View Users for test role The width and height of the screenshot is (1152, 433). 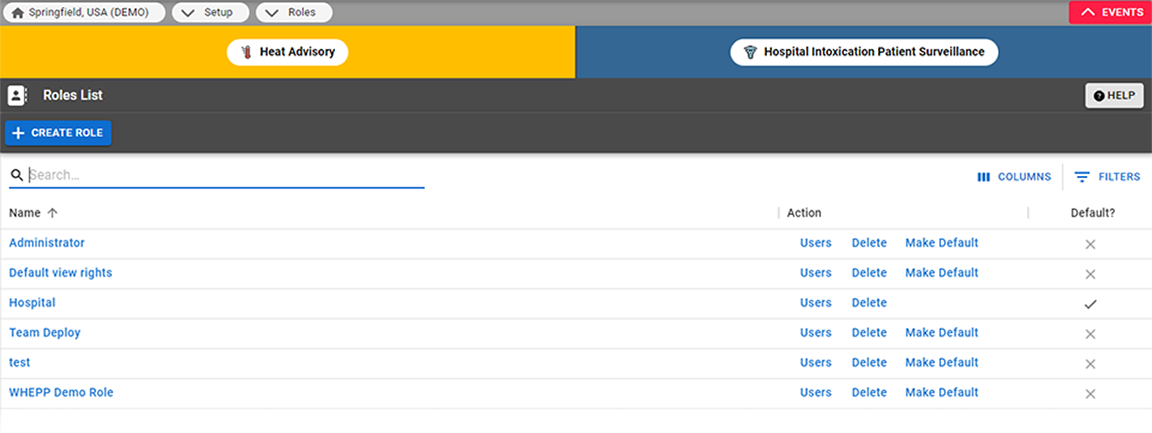pos(816,362)
